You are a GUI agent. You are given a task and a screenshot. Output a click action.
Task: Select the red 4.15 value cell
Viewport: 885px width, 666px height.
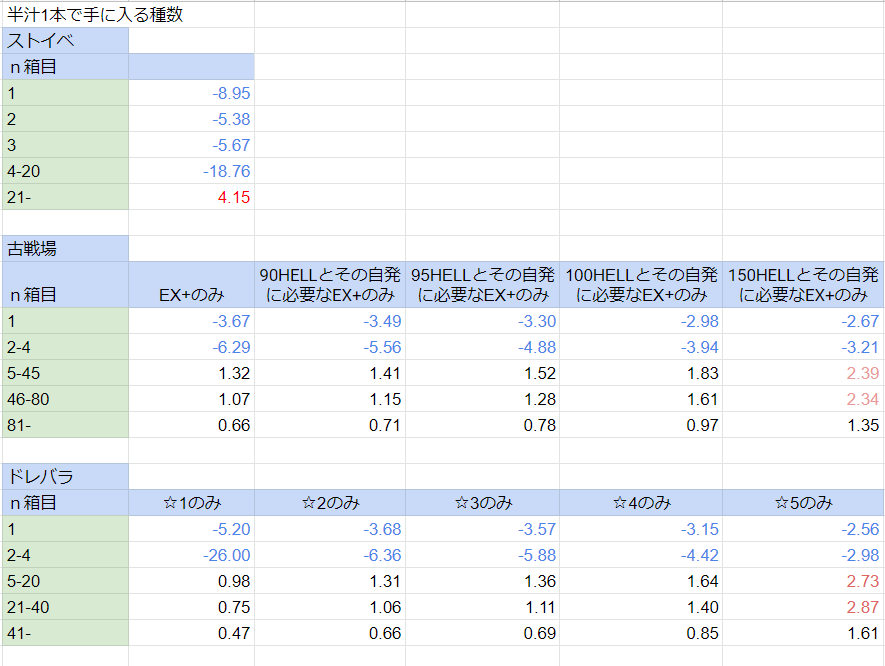tap(191, 196)
